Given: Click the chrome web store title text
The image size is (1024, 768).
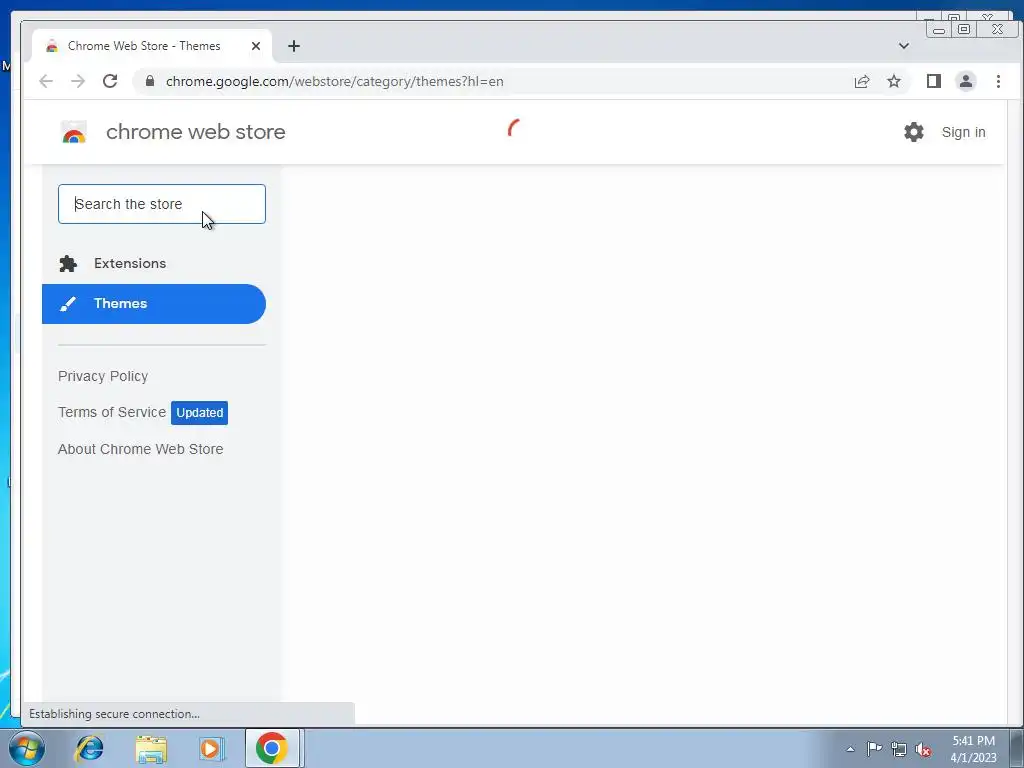Looking at the screenshot, I should [195, 132].
